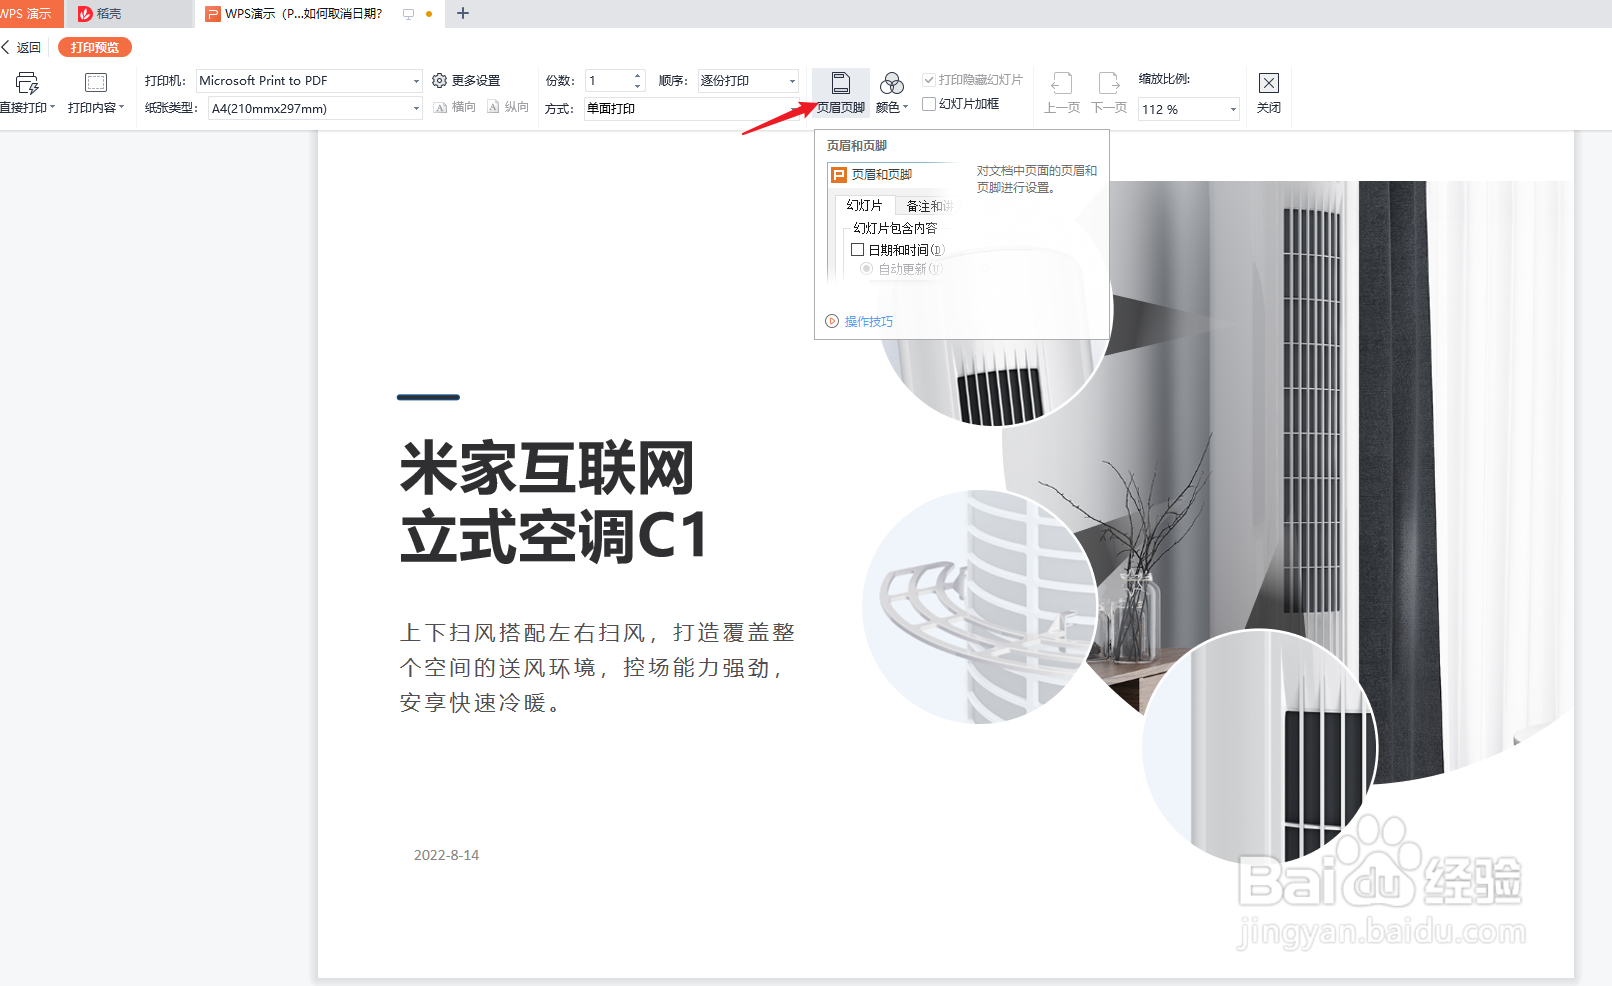Open the print content (打印内容) icon
1612x986 pixels.
(x=96, y=83)
